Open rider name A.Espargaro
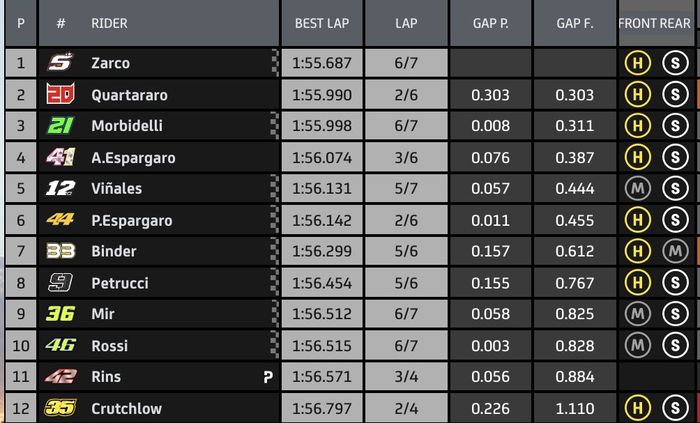The width and height of the screenshot is (700, 423). pos(133,158)
